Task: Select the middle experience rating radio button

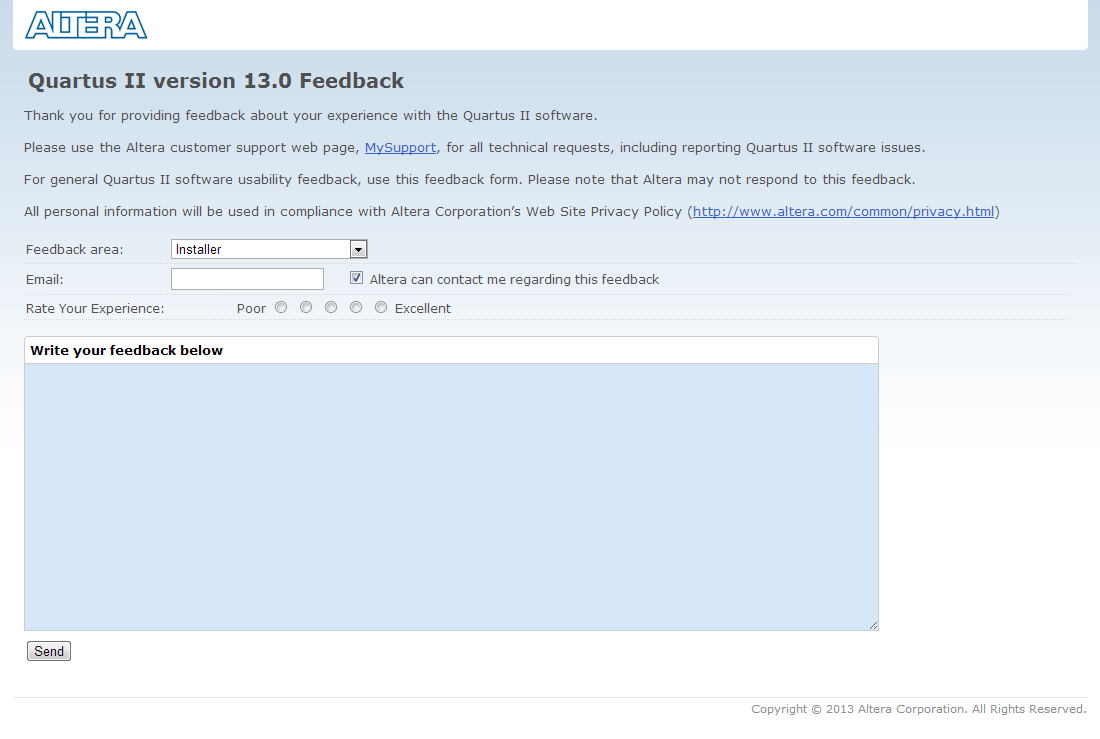Action: [331, 307]
